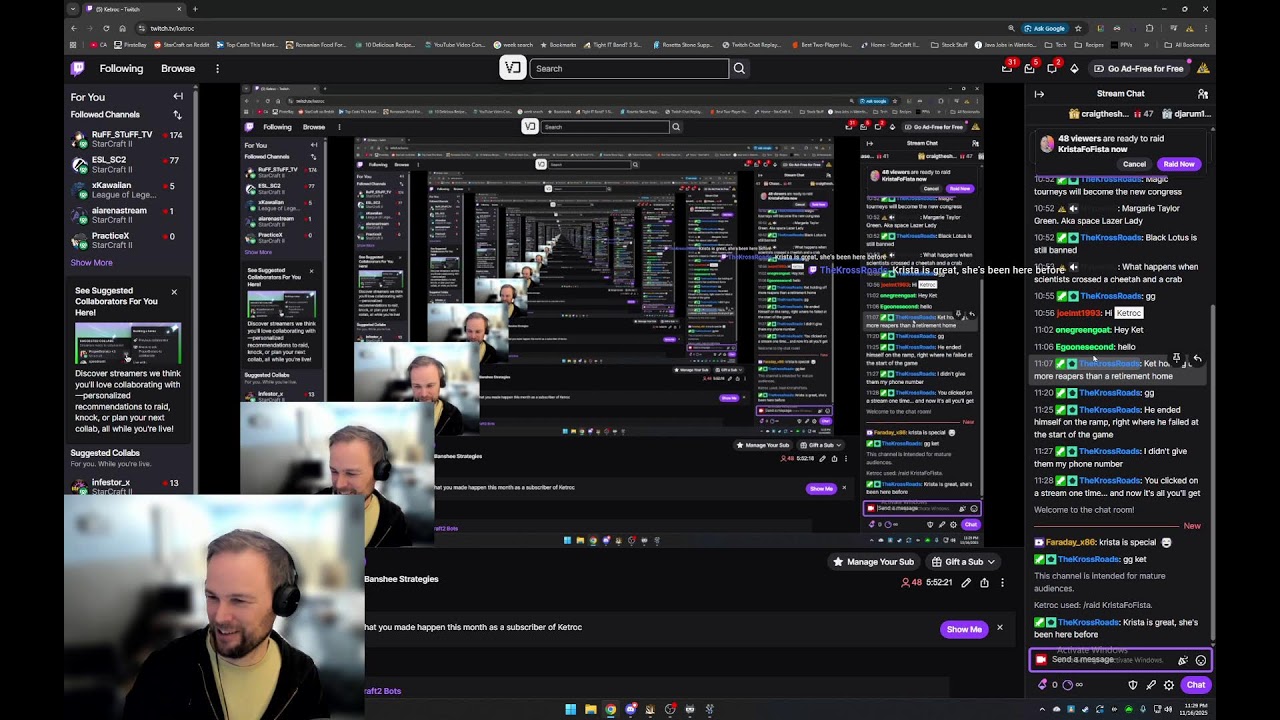Click into the Twitch search field

(x=630, y=69)
